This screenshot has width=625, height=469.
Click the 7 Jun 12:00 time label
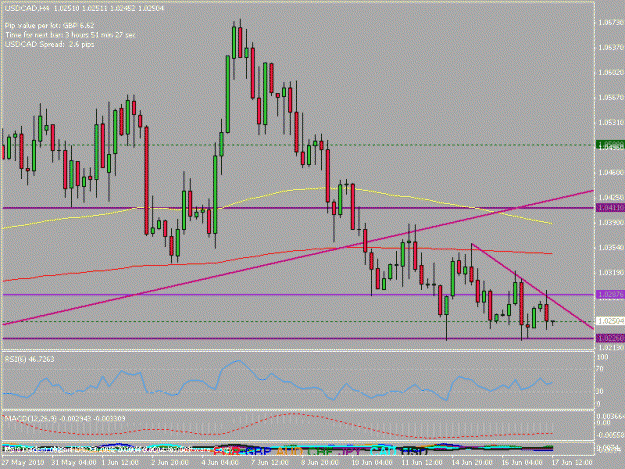tap(270, 463)
